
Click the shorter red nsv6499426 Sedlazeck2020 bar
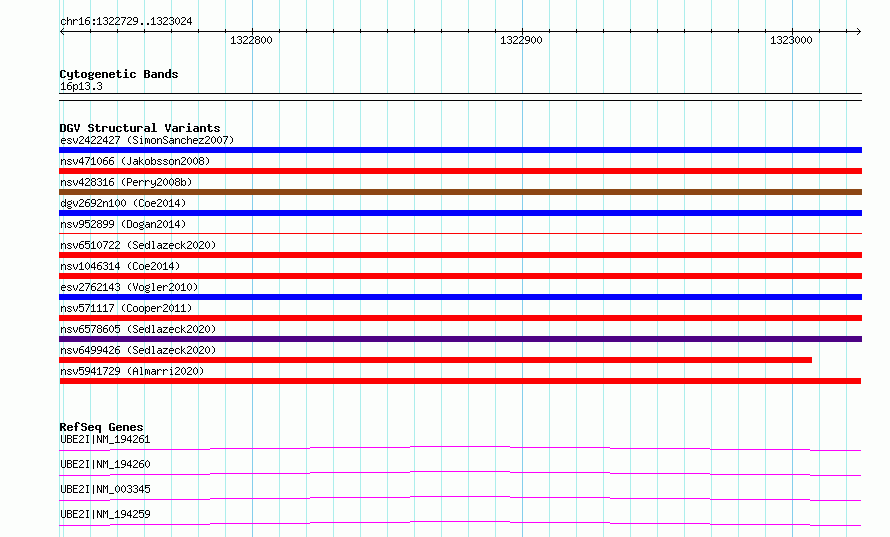tap(435, 360)
